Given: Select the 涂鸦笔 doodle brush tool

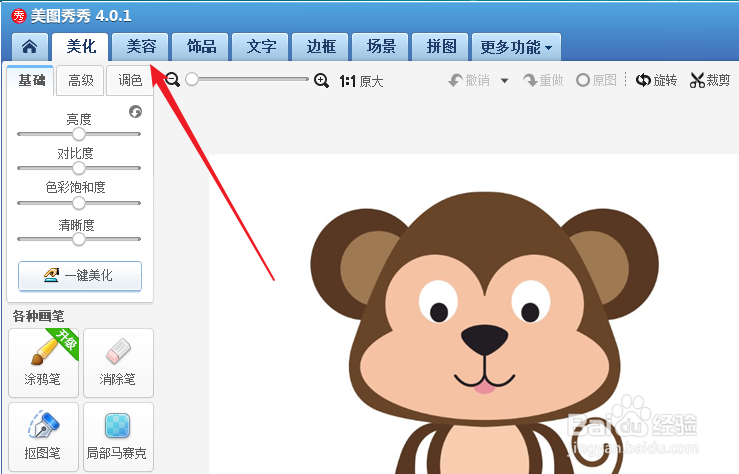Looking at the screenshot, I should (43, 363).
